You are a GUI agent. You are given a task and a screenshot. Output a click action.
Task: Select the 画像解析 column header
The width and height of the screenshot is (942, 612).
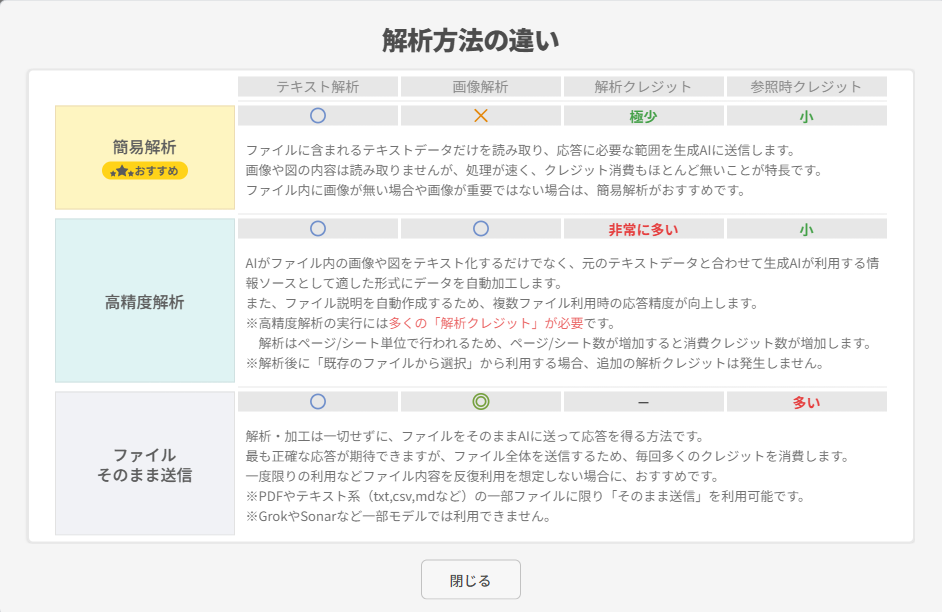tap(481, 86)
